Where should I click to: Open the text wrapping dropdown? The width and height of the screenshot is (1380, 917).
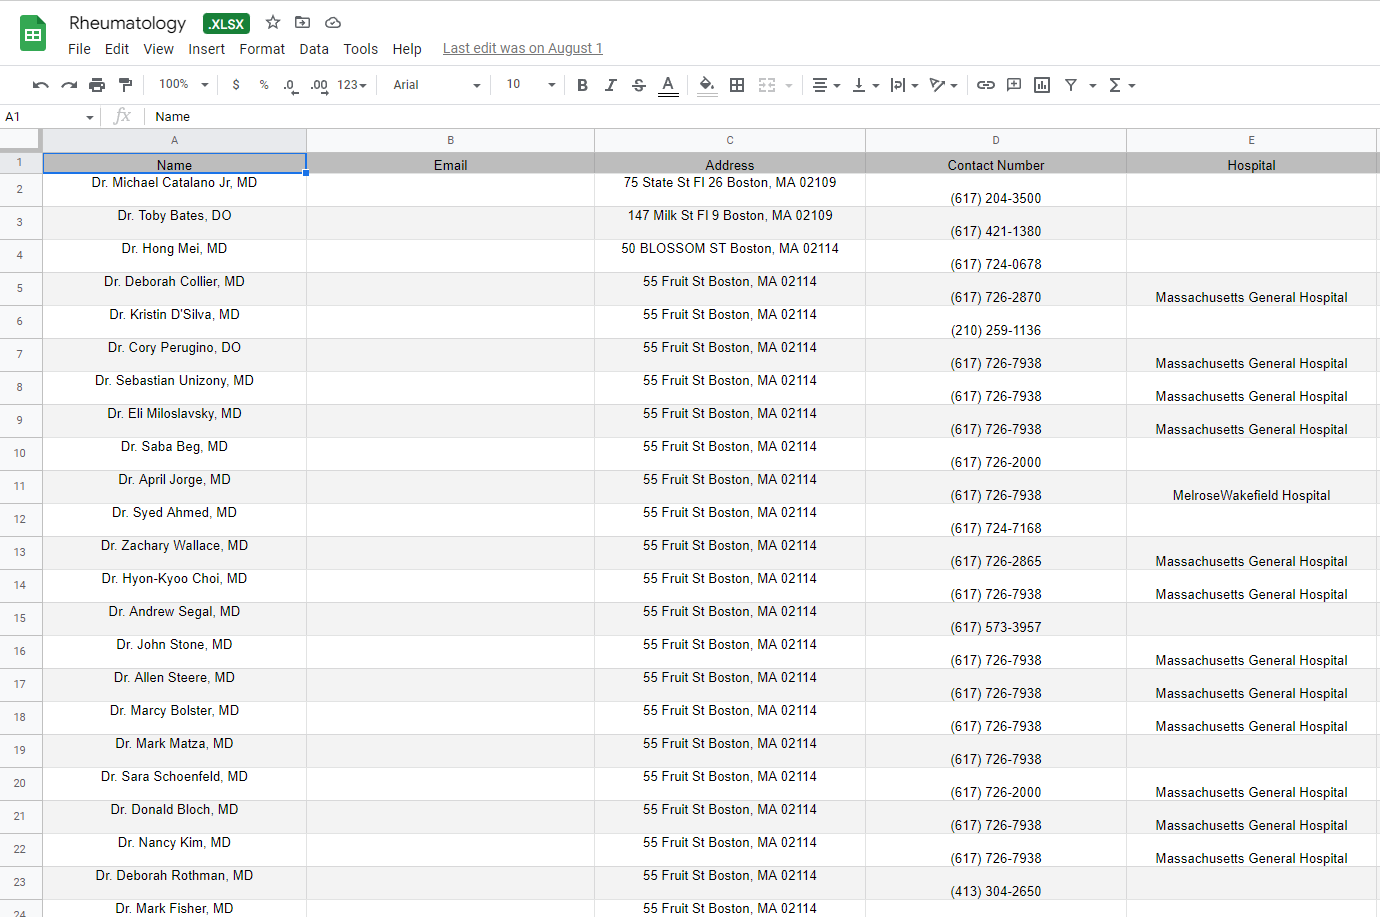[x=904, y=85]
